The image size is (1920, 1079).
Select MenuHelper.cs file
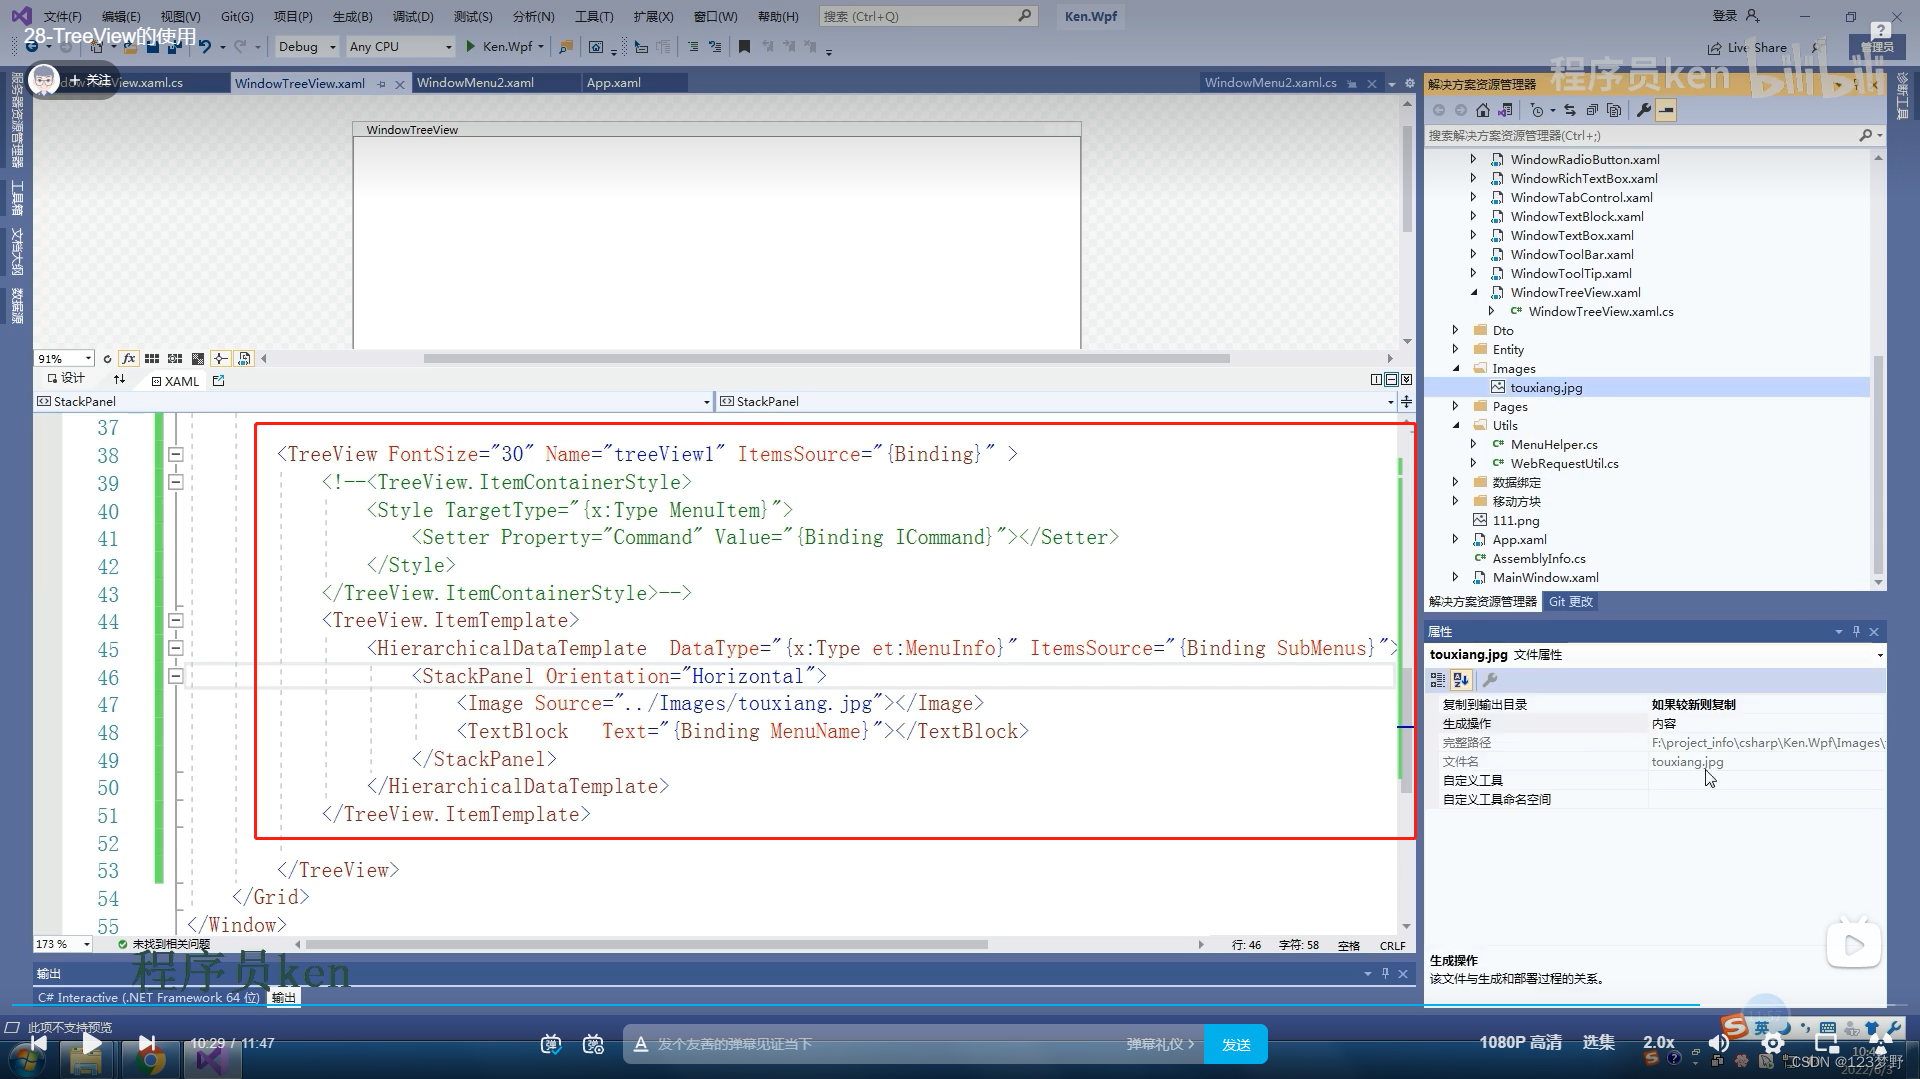1554,444
